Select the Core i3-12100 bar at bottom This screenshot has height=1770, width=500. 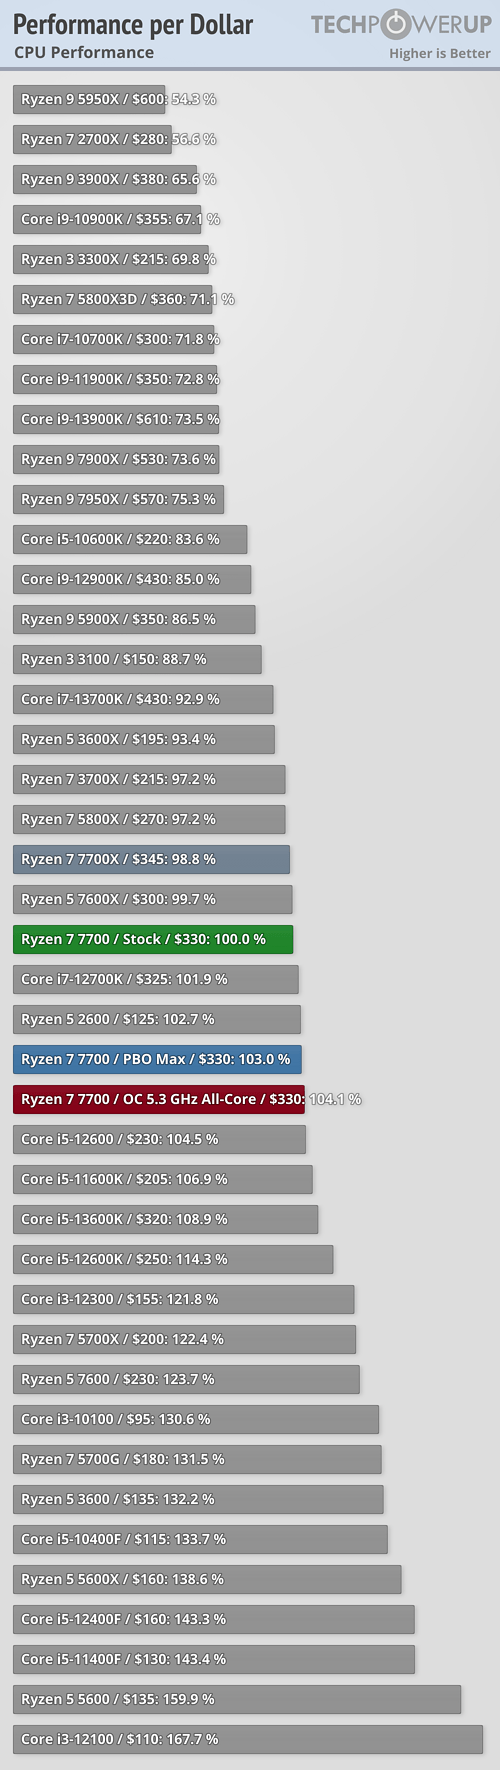pos(248,1739)
